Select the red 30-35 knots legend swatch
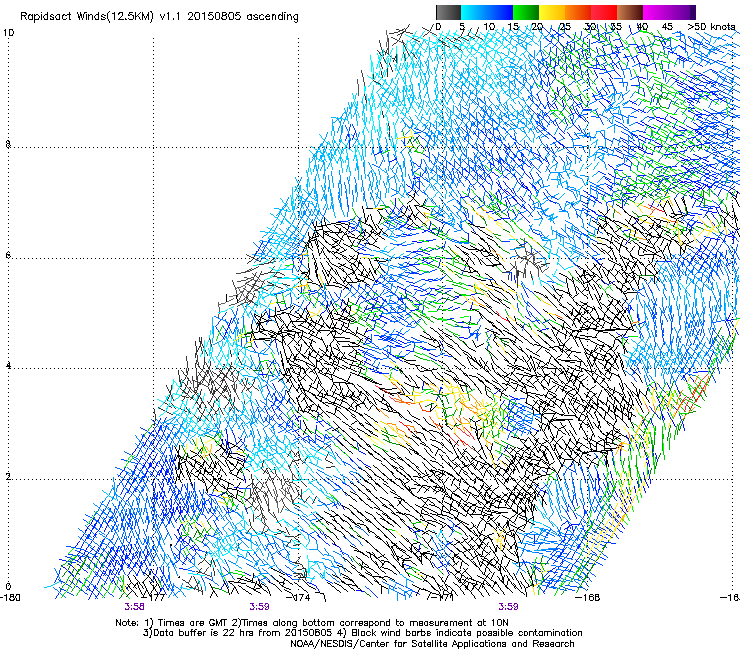 (x=604, y=12)
